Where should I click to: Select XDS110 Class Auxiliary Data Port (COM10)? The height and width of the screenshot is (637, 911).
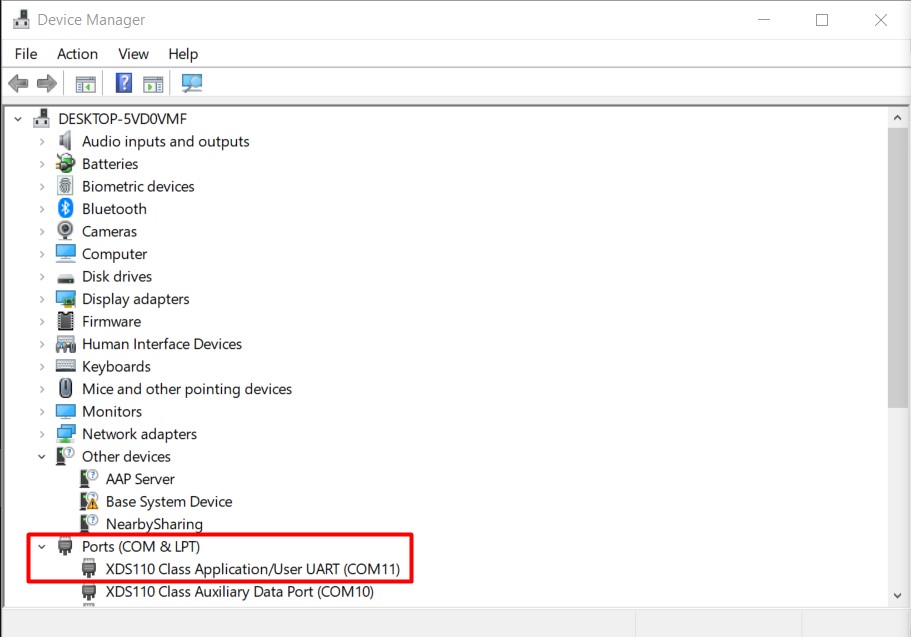pyautogui.click(x=239, y=592)
